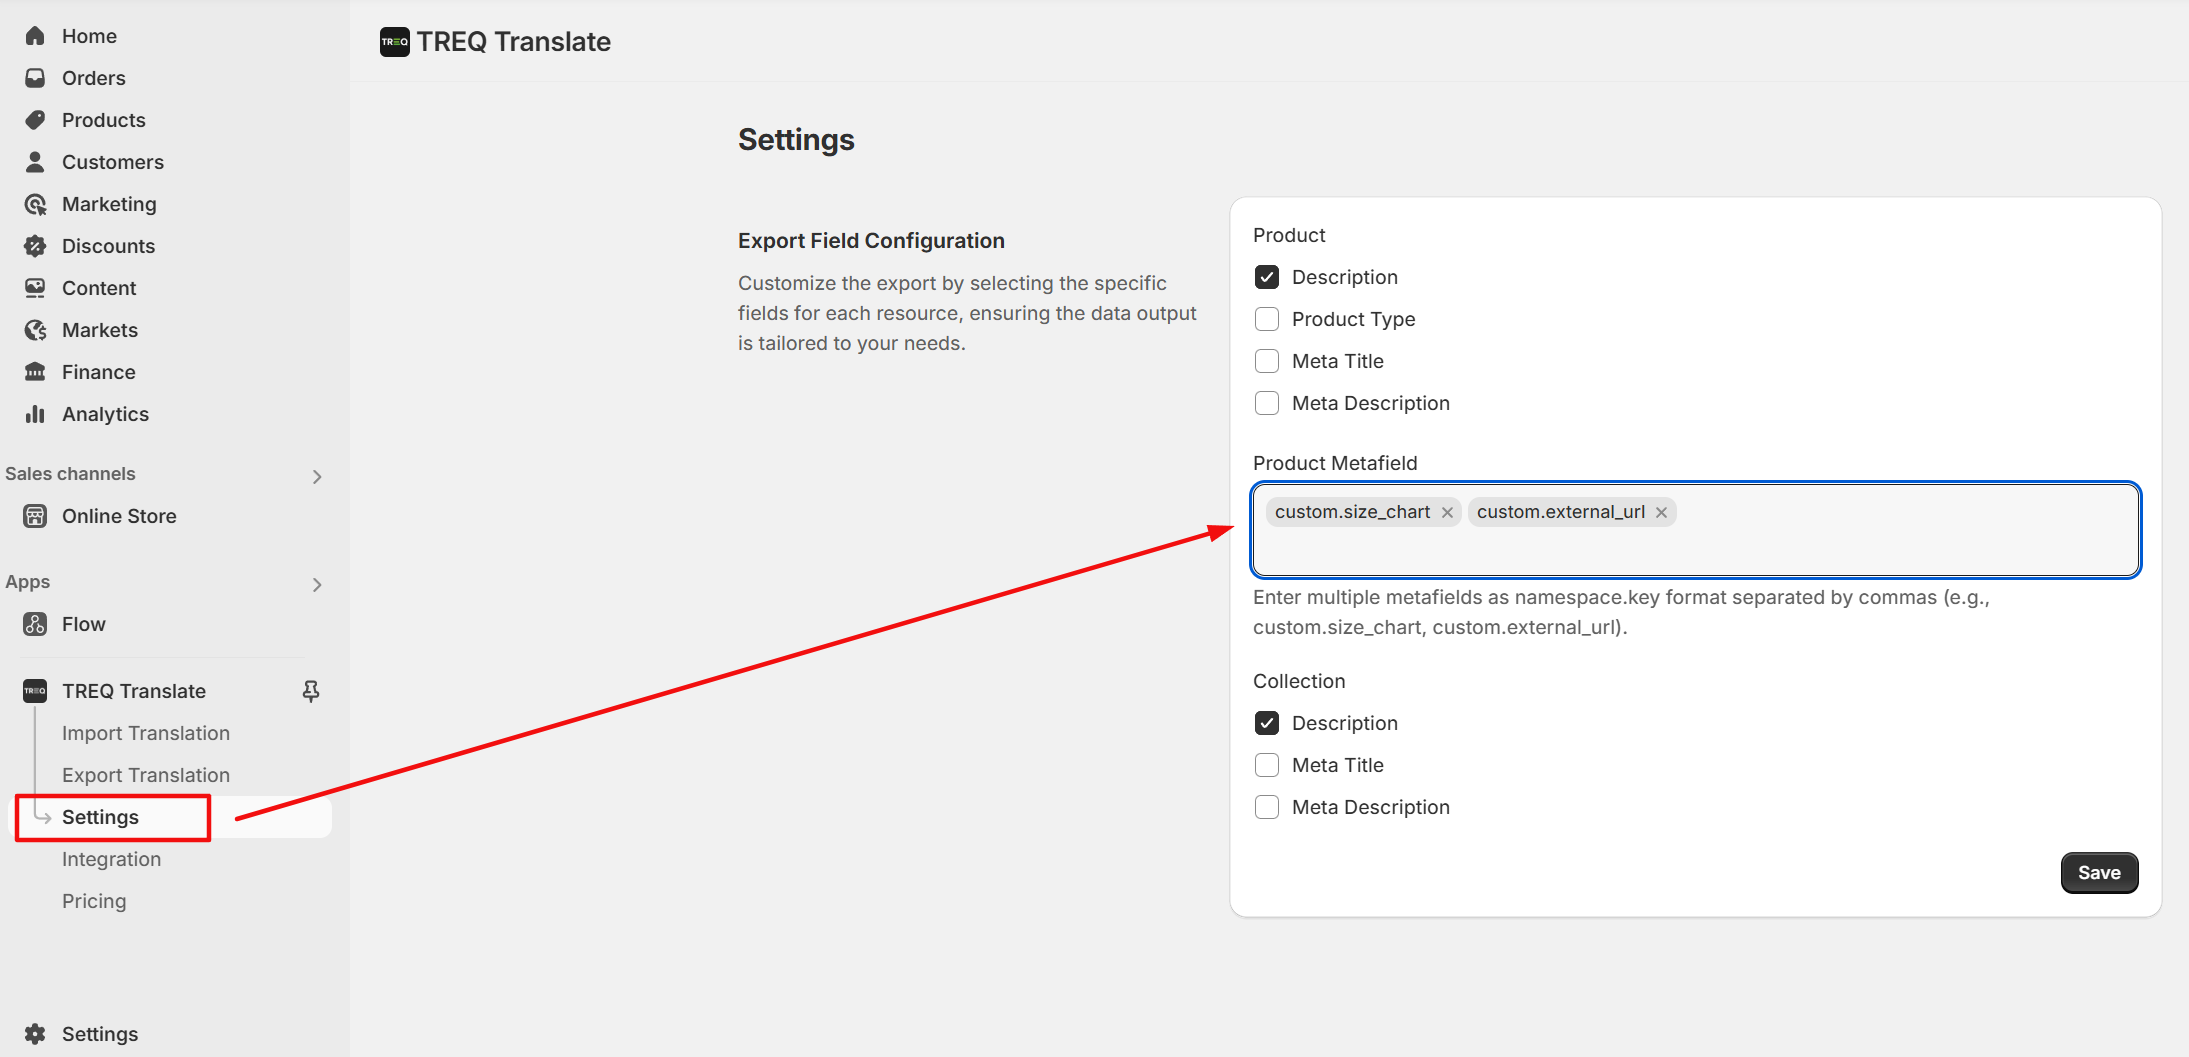Open the Content label in sidebar
This screenshot has height=1057, width=2189.
pyautogui.click(x=99, y=288)
